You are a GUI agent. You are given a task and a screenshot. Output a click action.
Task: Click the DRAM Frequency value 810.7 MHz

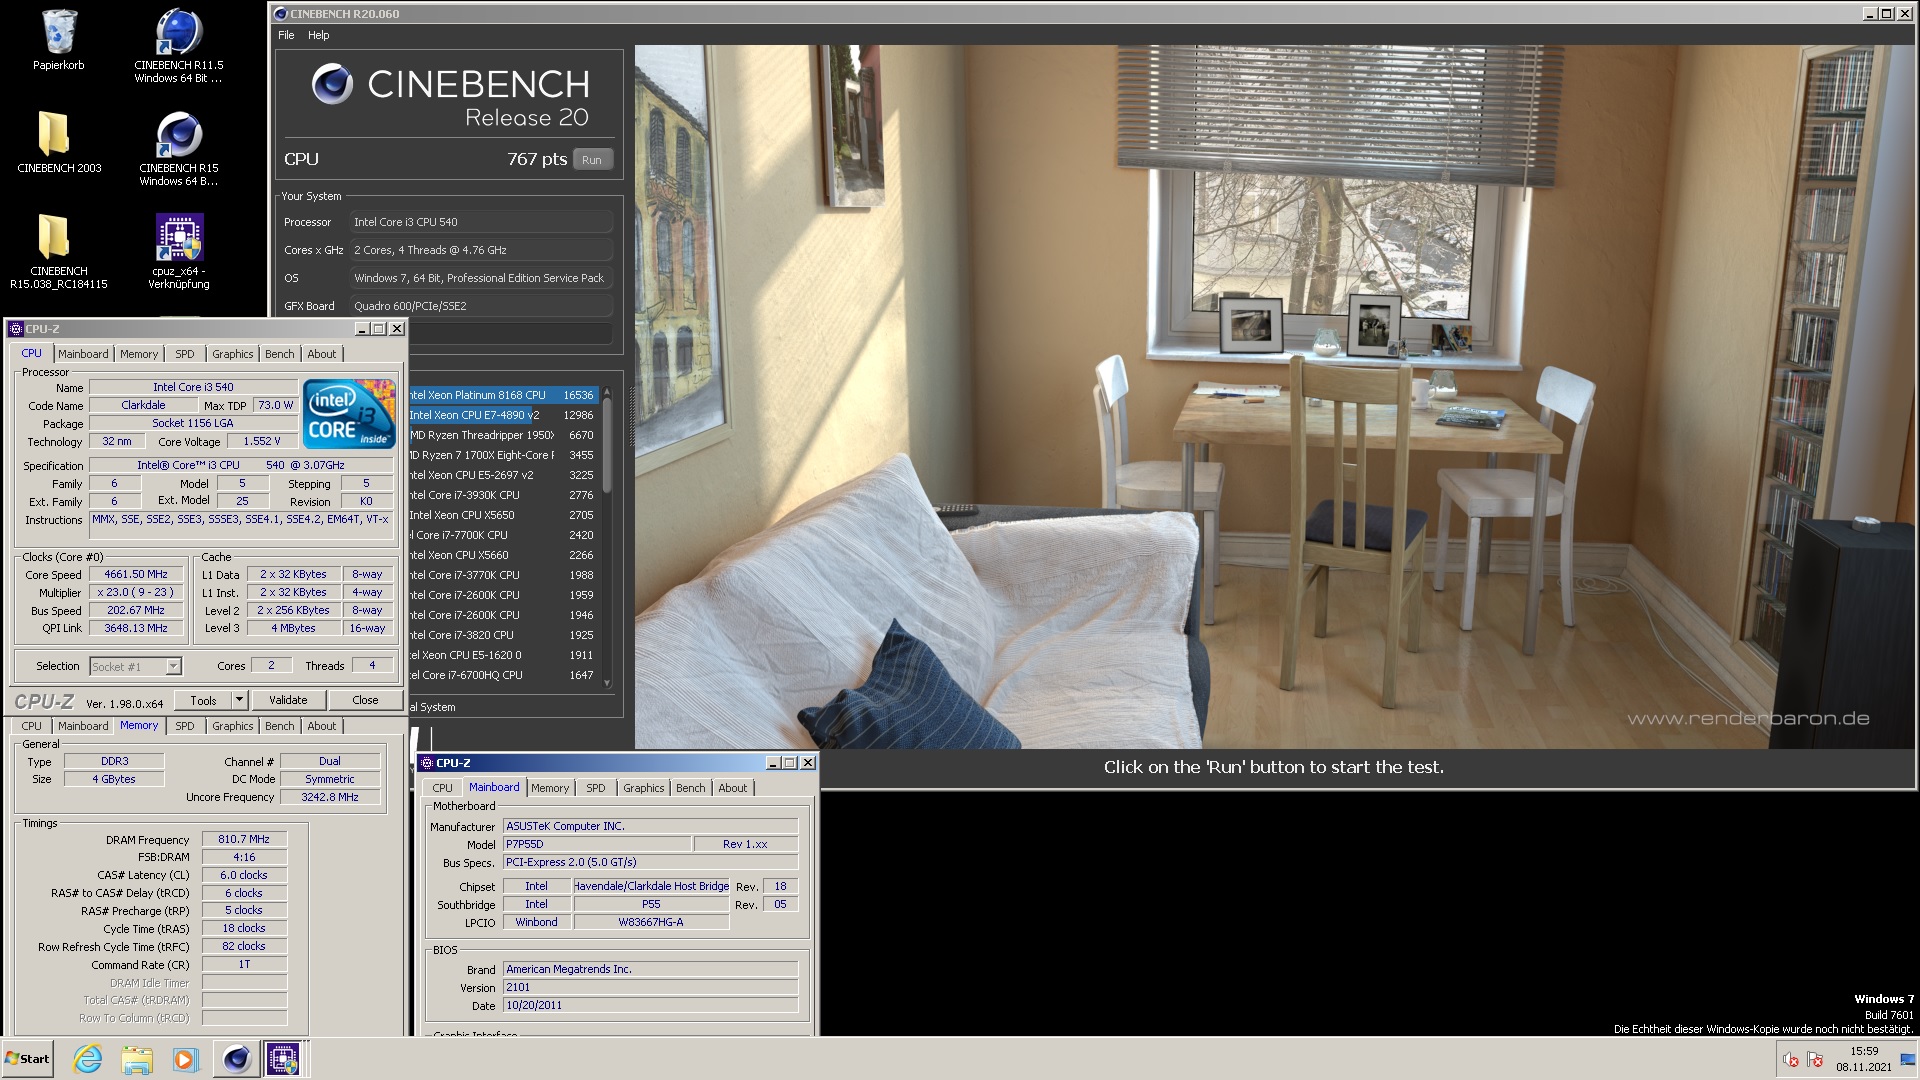244,839
